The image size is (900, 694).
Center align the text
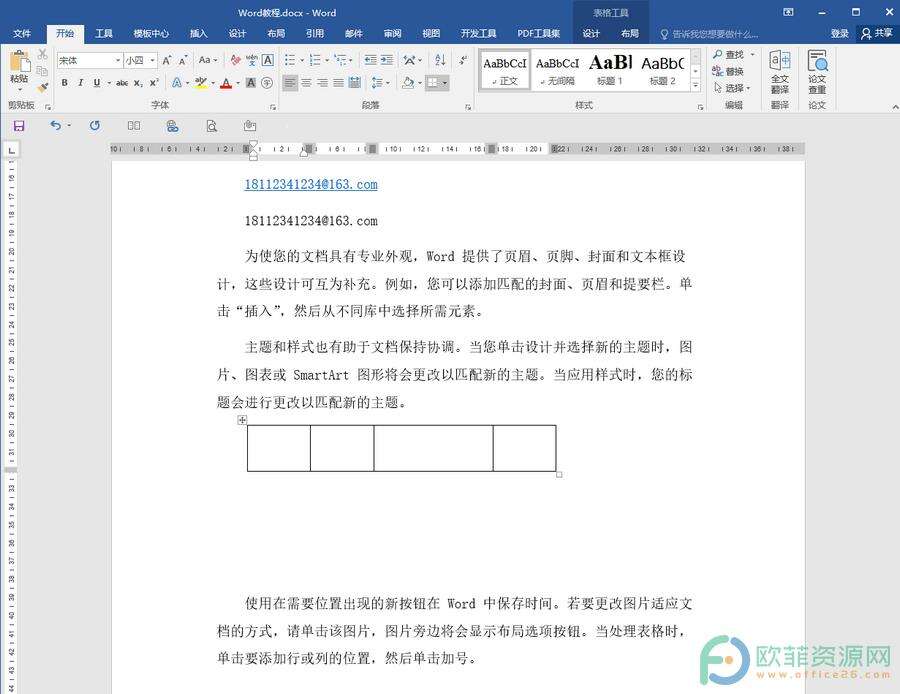pos(307,83)
